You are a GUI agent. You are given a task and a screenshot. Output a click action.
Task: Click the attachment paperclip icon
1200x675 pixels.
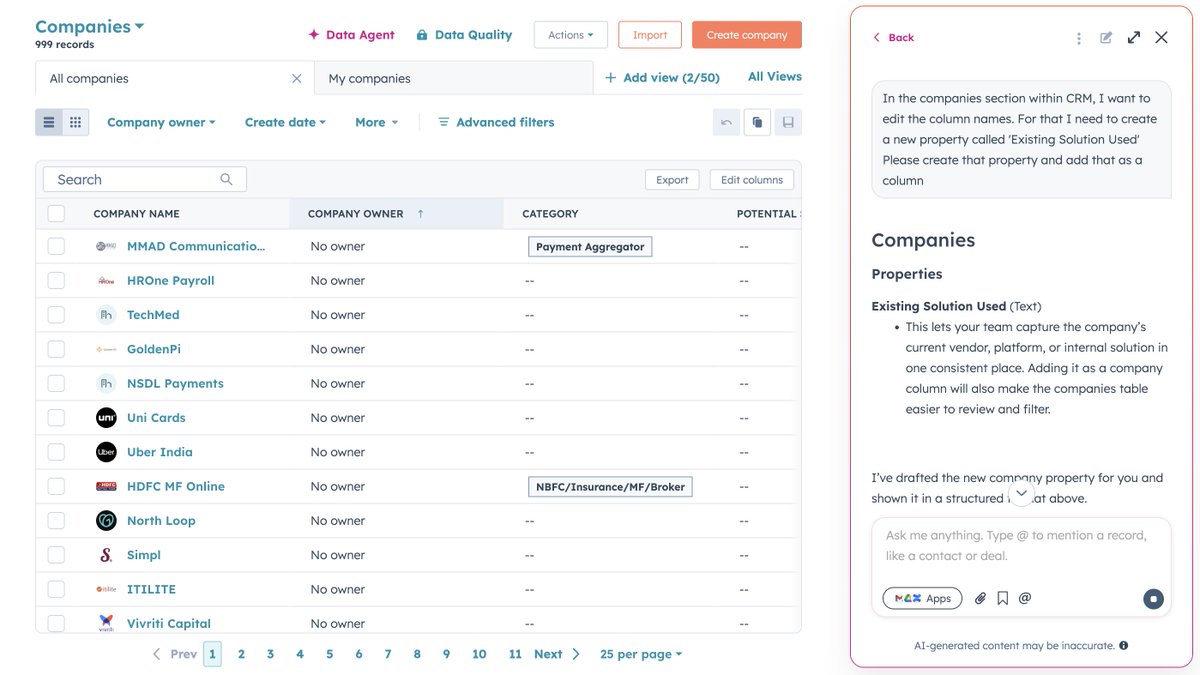(980, 598)
